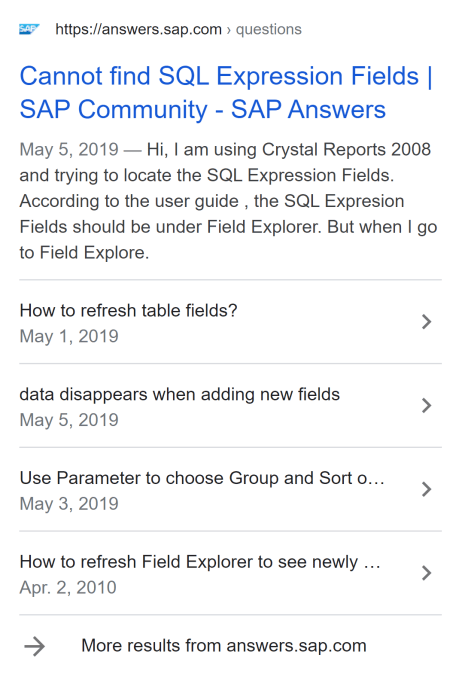The image size is (462, 676).
Task: Click the 'May 3, 2019' date text
Action: [69, 504]
